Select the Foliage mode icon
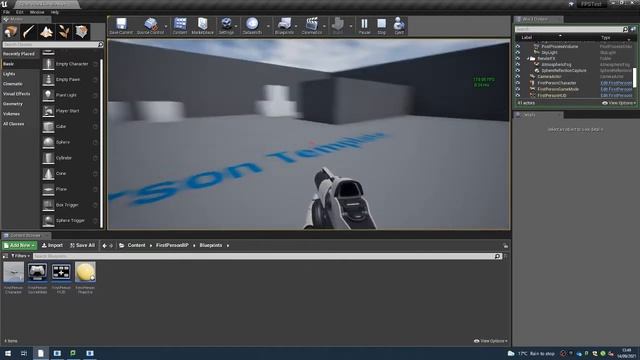The width and height of the screenshot is (640, 360). click(x=64, y=31)
